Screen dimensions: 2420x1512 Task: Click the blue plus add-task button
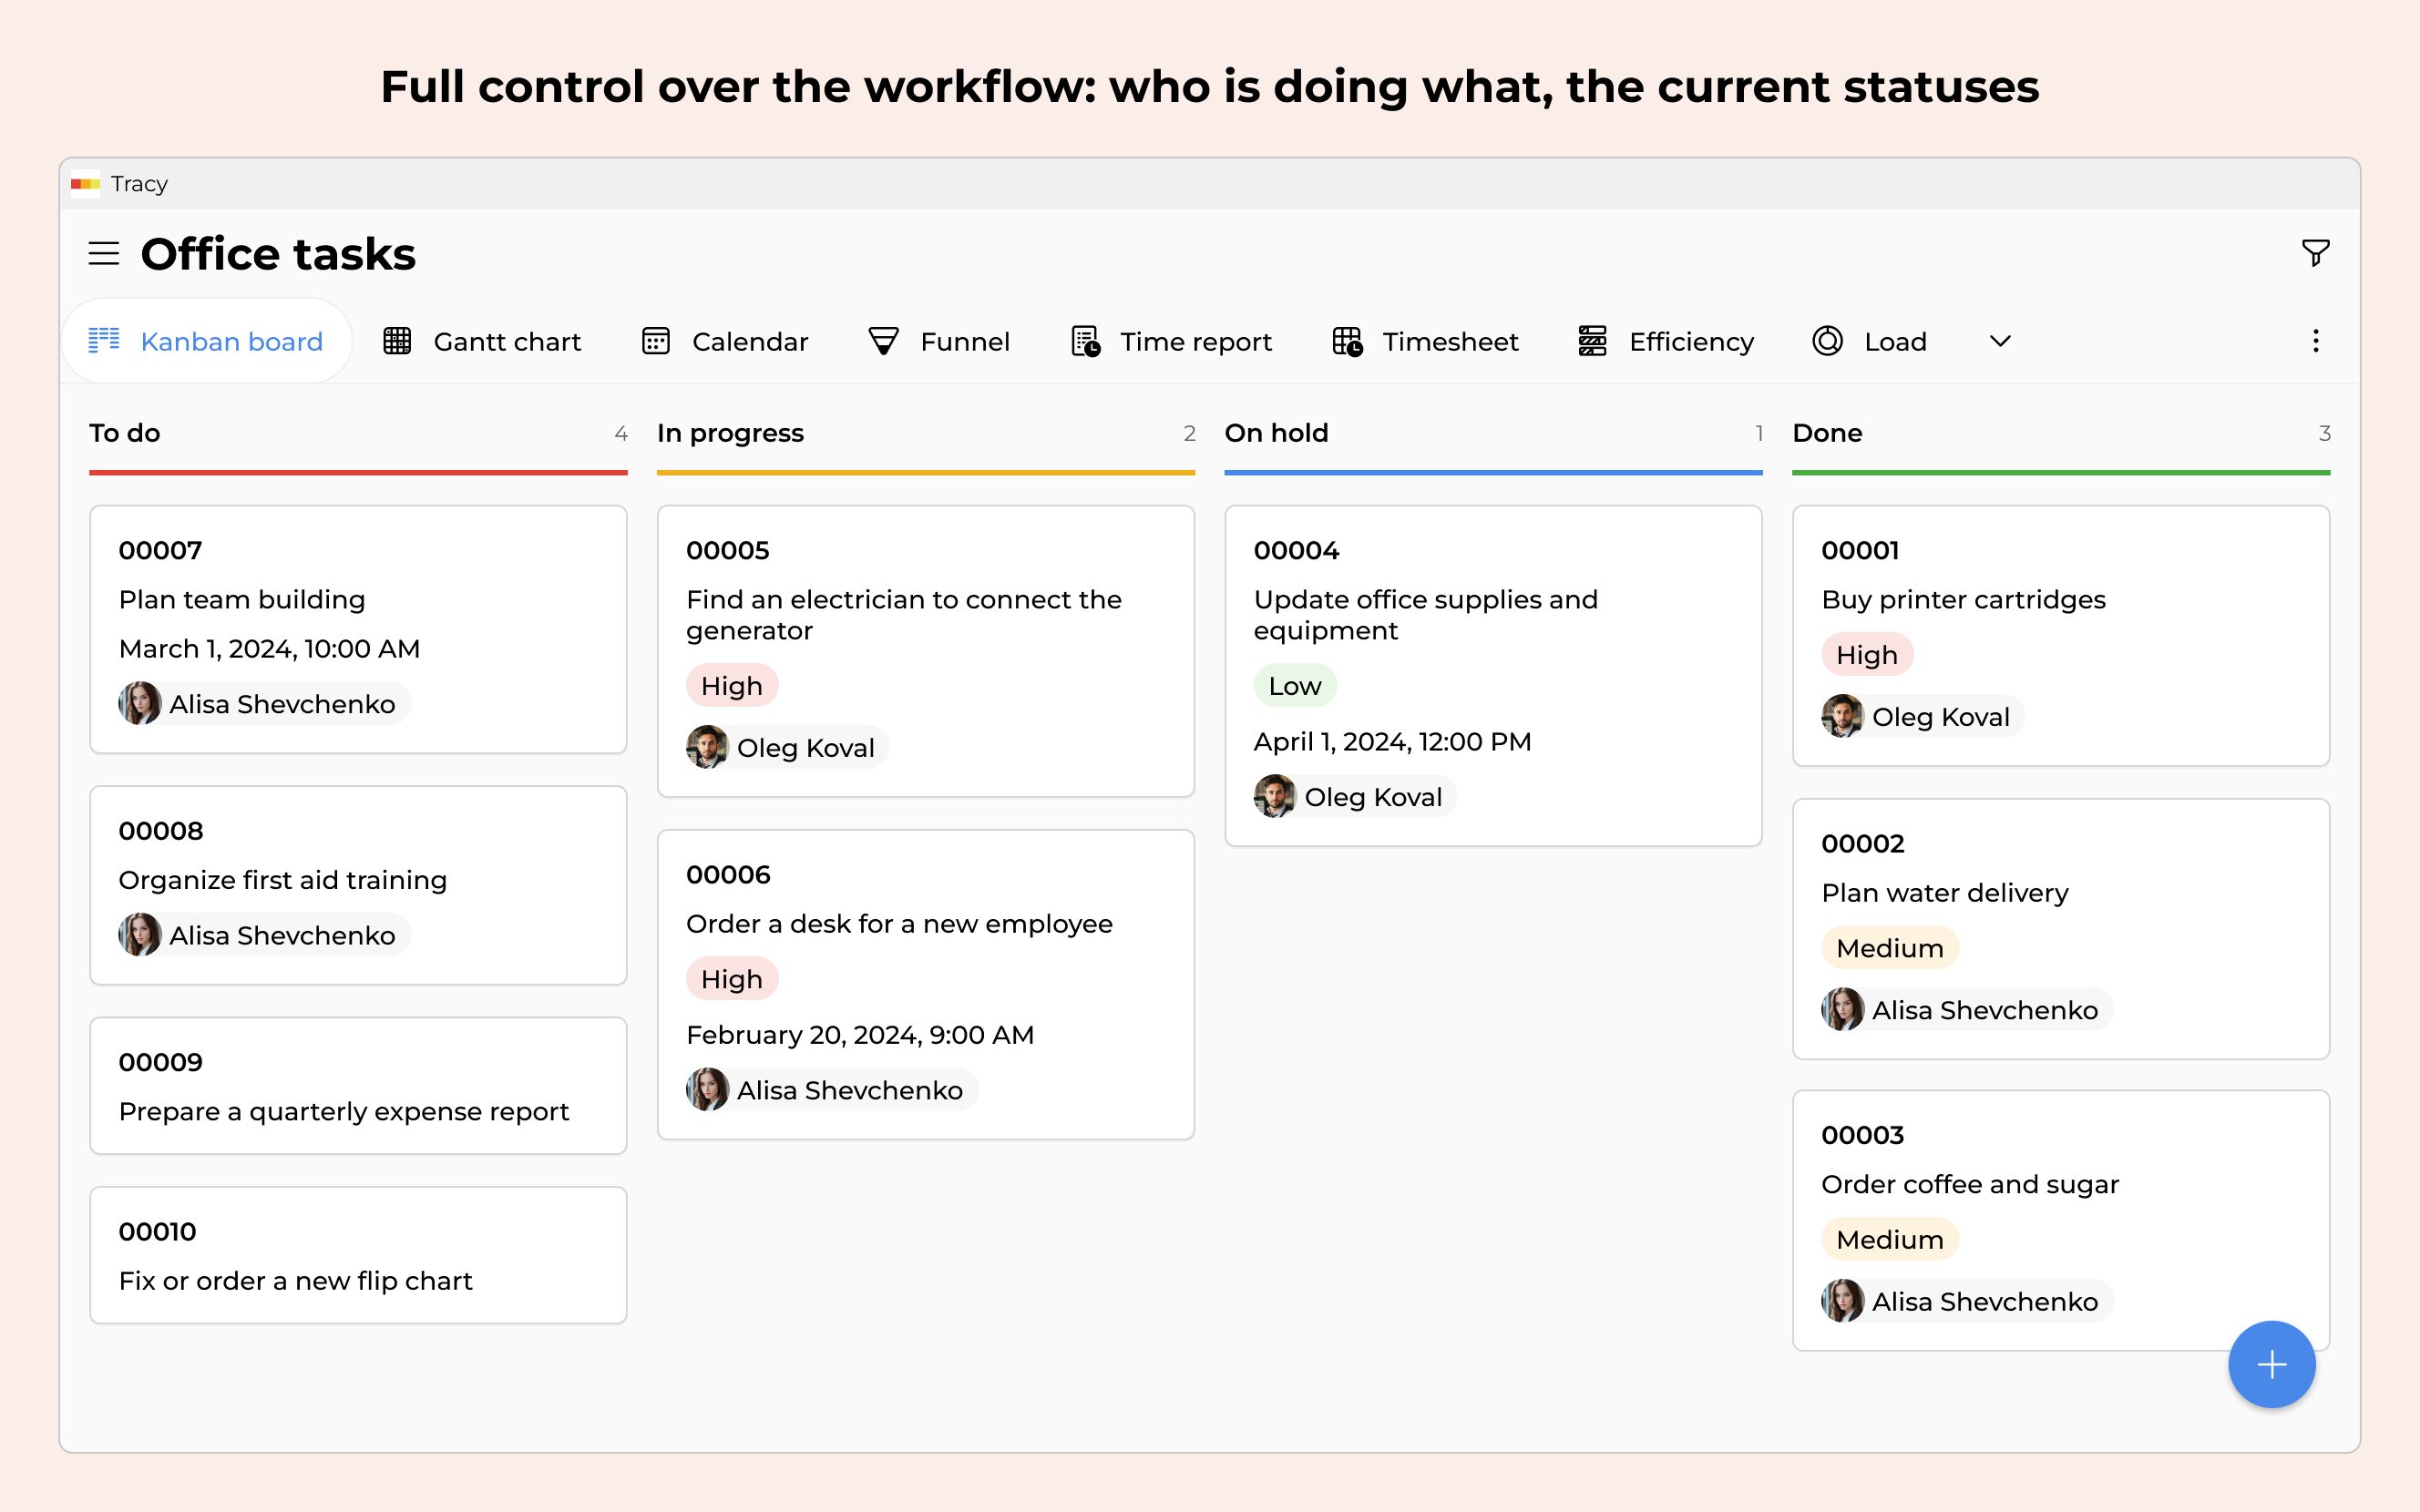tap(2271, 1364)
